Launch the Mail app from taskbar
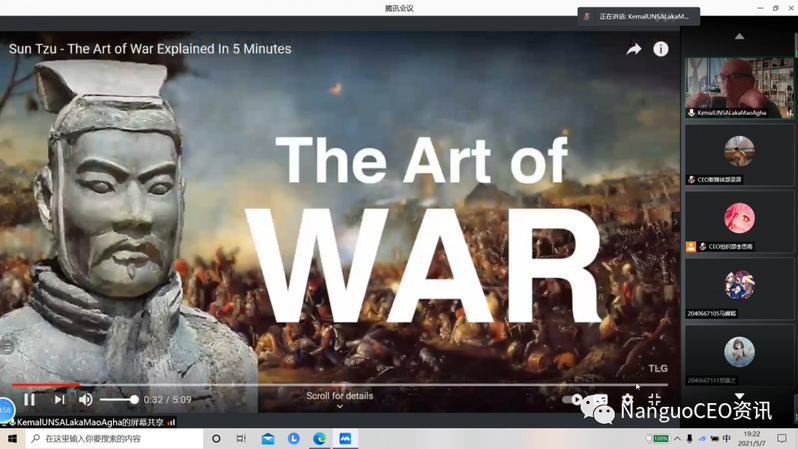This screenshot has height=449, width=798. 268,438
